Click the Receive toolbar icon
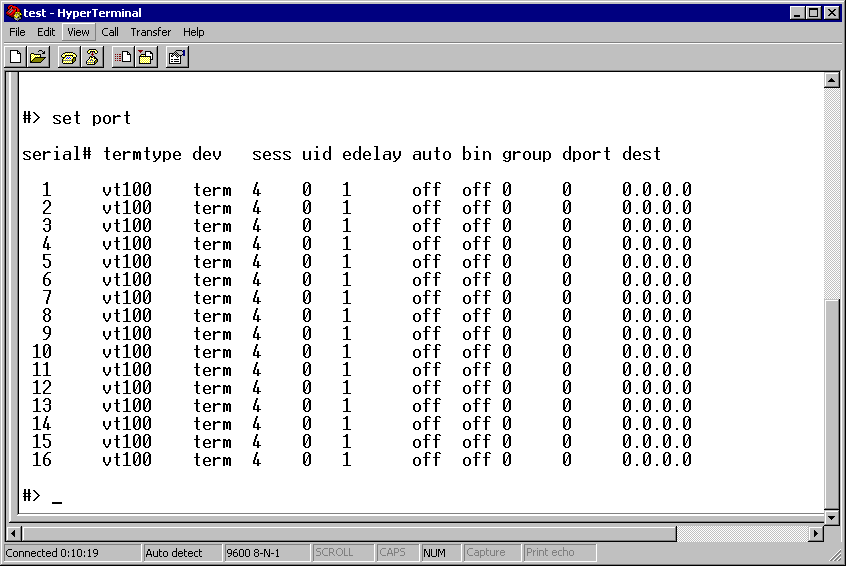The width and height of the screenshot is (846, 566). 146,57
